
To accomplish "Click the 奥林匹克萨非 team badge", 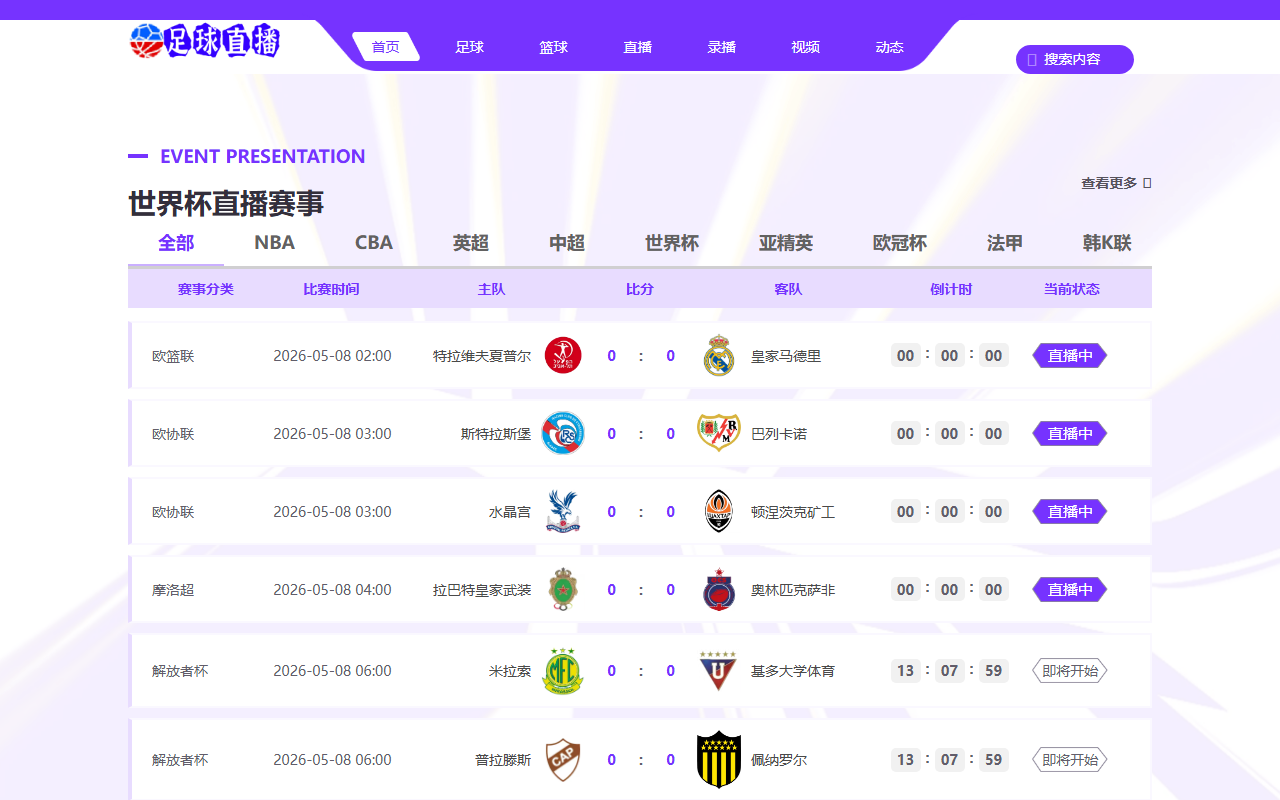I will 719,589.
